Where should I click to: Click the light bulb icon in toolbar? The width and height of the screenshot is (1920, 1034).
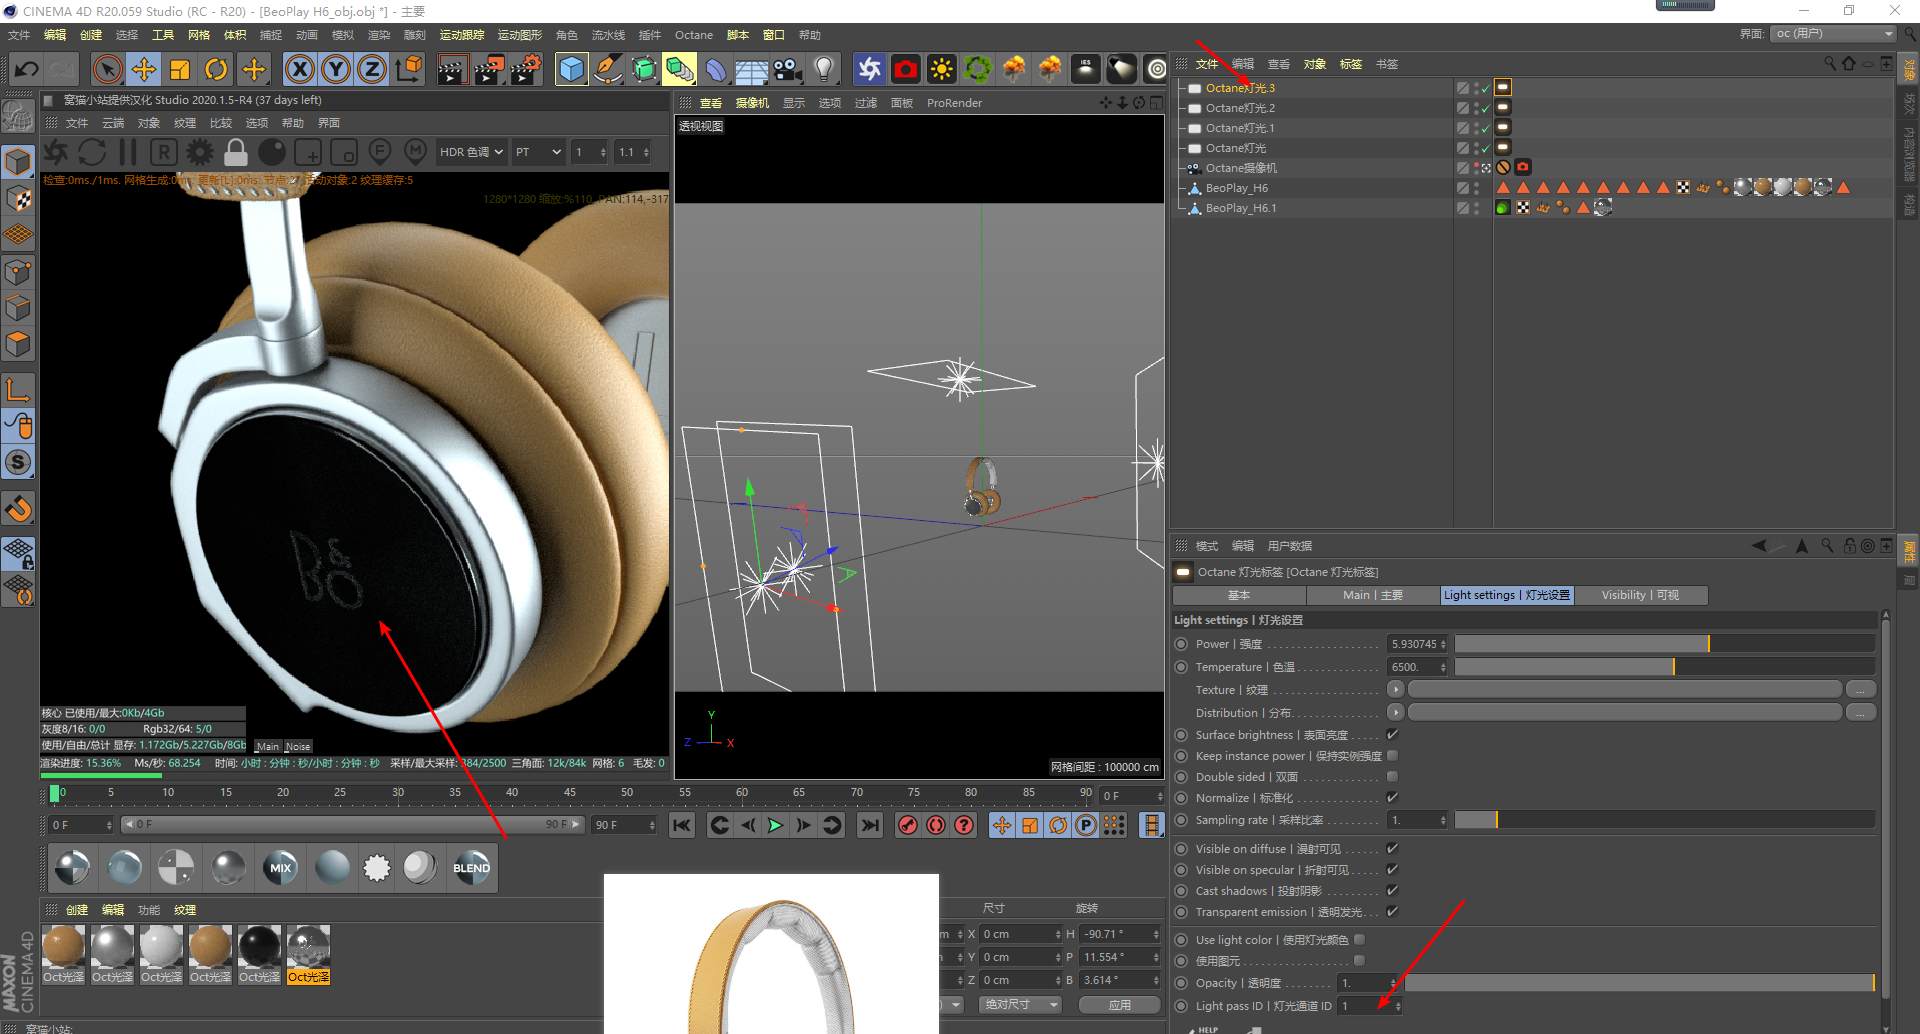coord(823,69)
